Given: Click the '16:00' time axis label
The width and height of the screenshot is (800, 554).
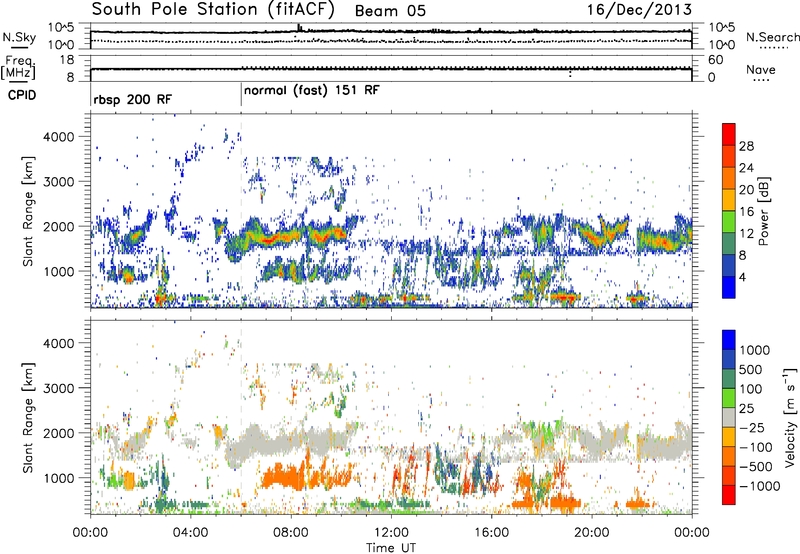Looking at the screenshot, I should coord(491,533).
